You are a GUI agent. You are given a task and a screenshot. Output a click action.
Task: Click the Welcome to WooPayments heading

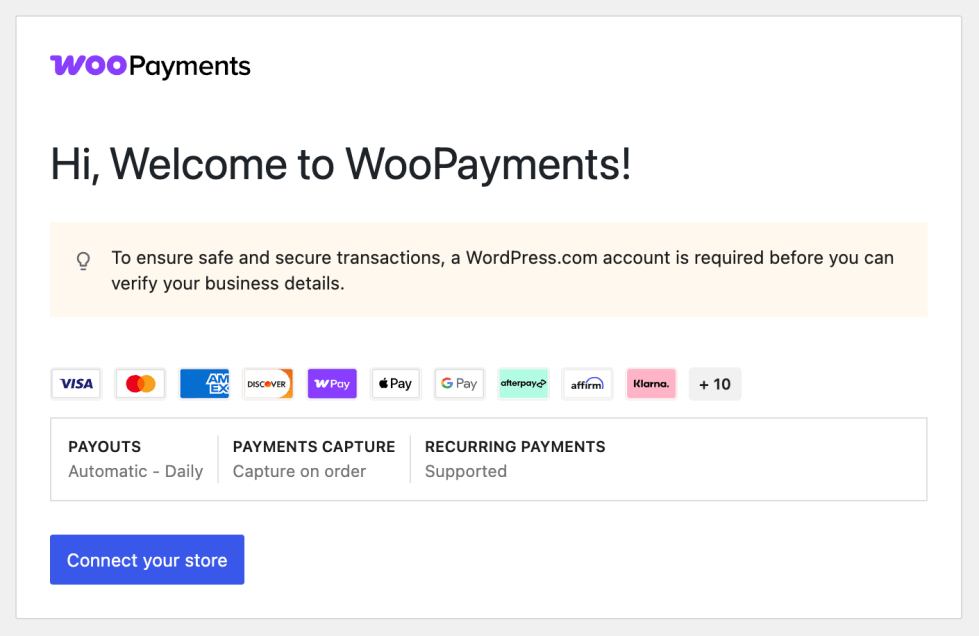[x=341, y=165]
